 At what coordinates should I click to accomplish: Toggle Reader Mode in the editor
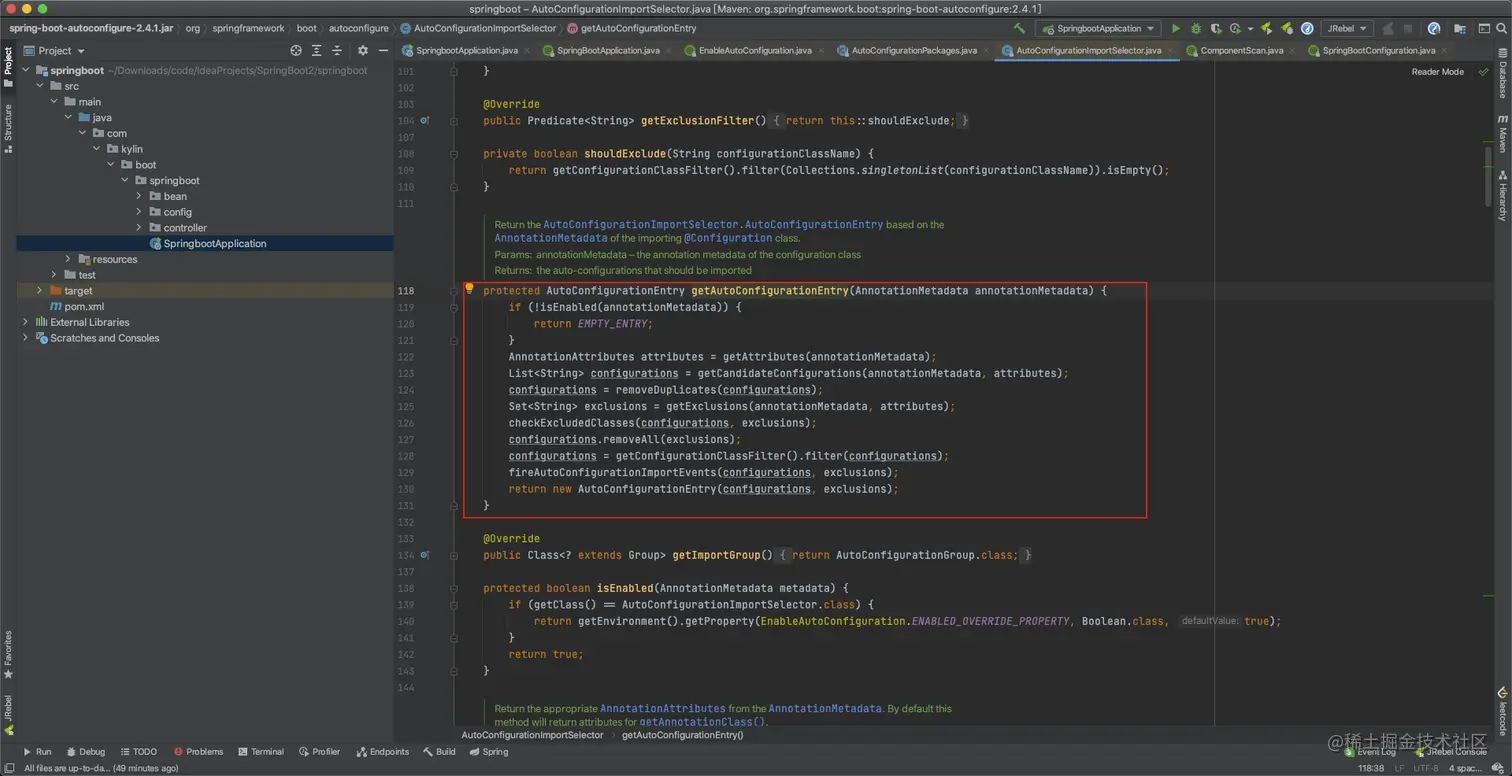point(1437,72)
